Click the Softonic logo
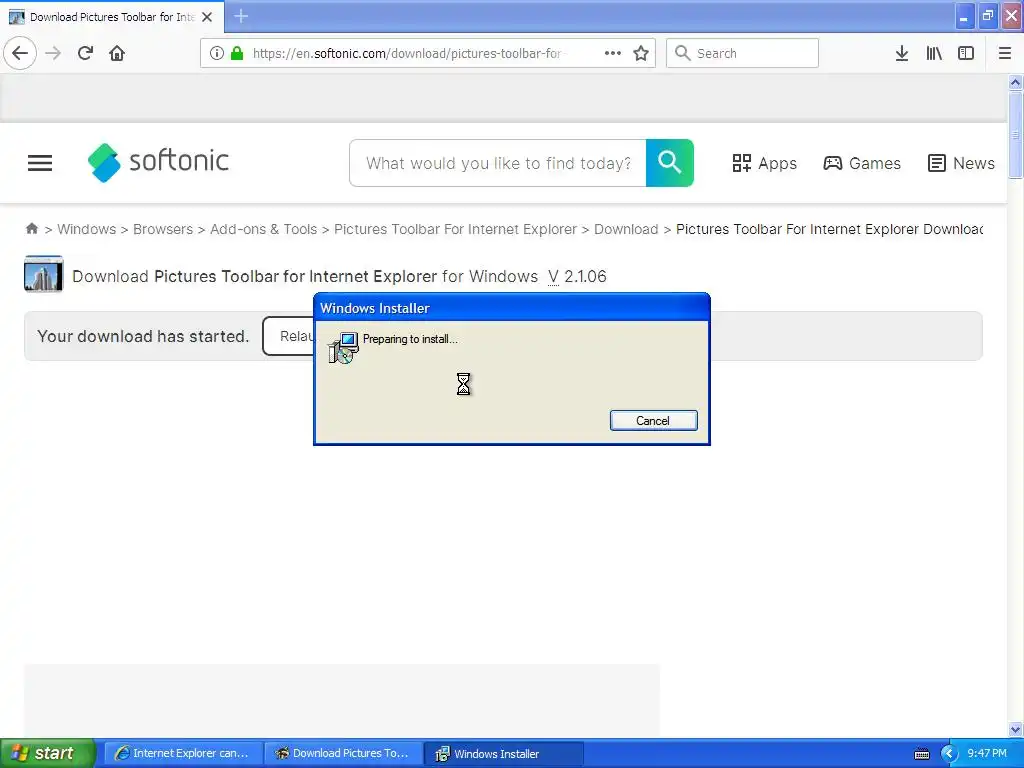Screen dimensions: 1024x768 [x=158, y=162]
